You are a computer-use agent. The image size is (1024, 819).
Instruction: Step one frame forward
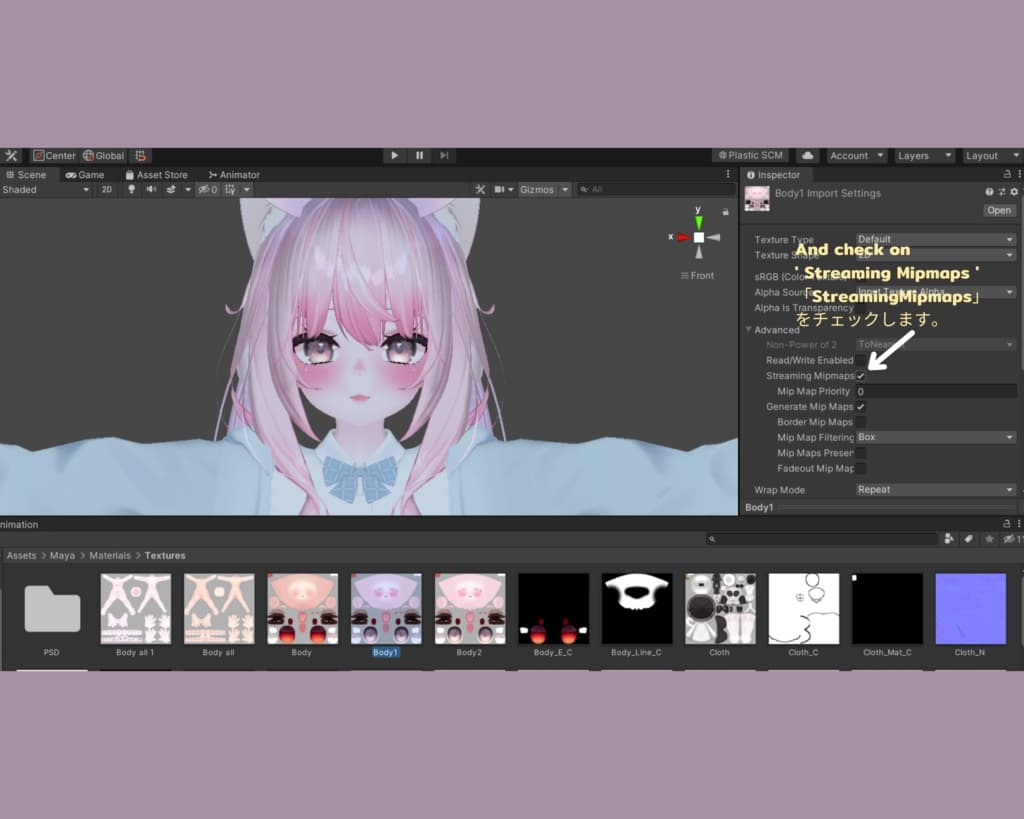[444, 155]
